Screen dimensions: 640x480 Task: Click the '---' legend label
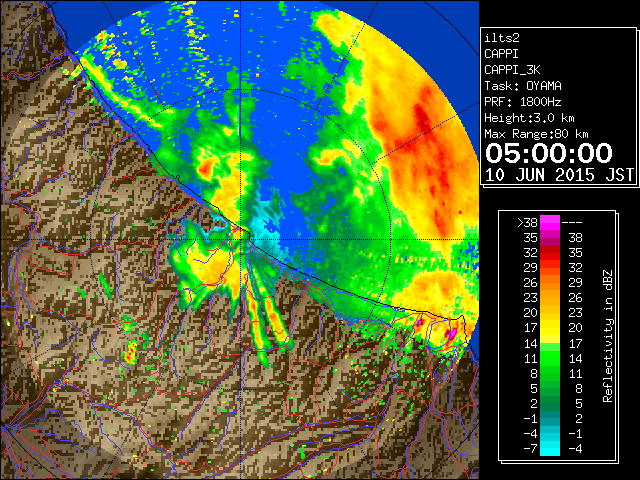[x=572, y=223]
